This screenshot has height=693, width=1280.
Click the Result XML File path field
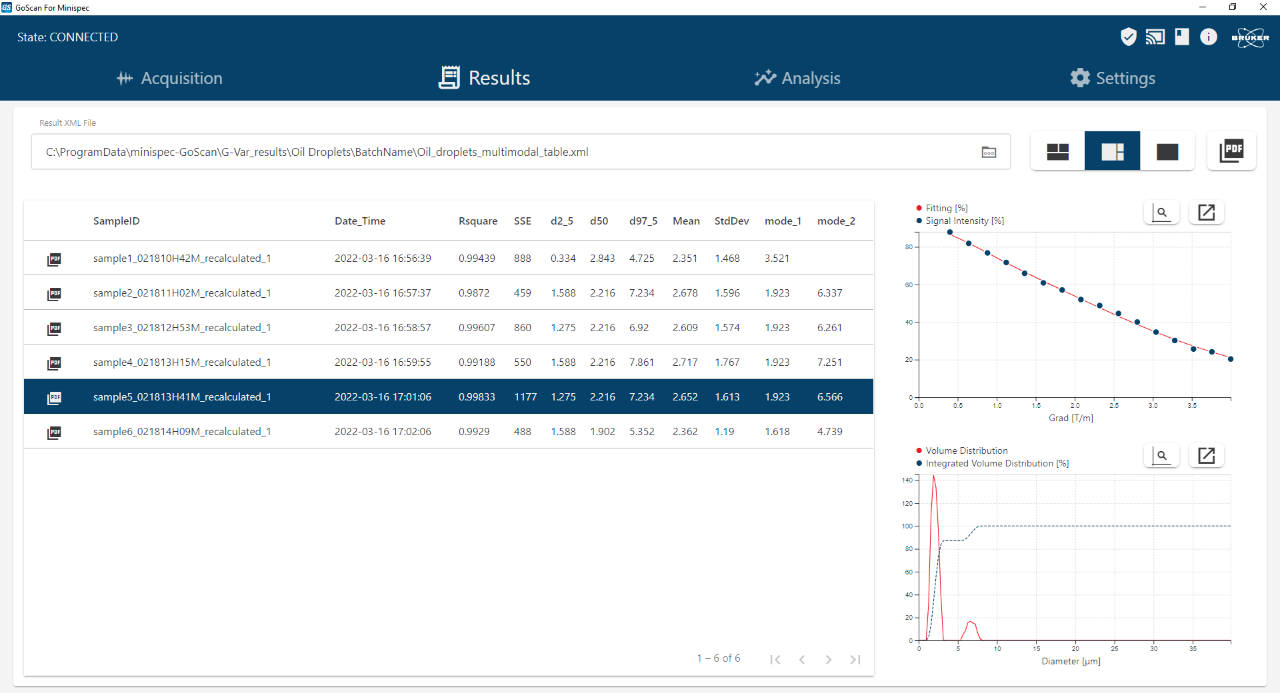click(x=500, y=152)
